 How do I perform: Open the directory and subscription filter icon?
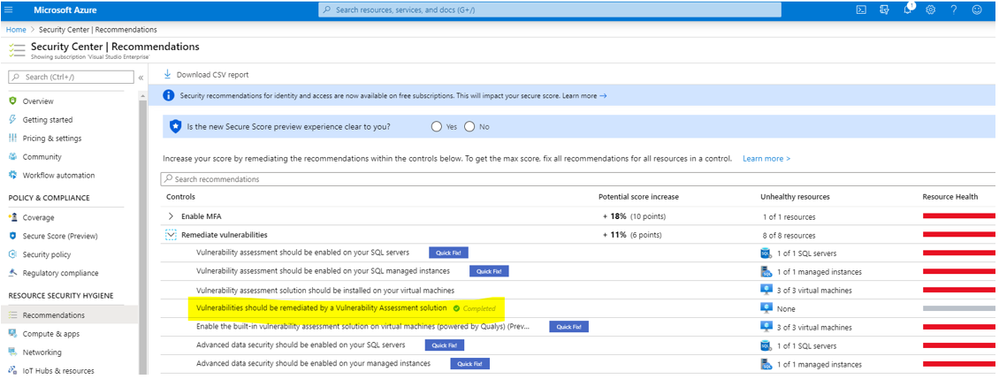point(884,10)
